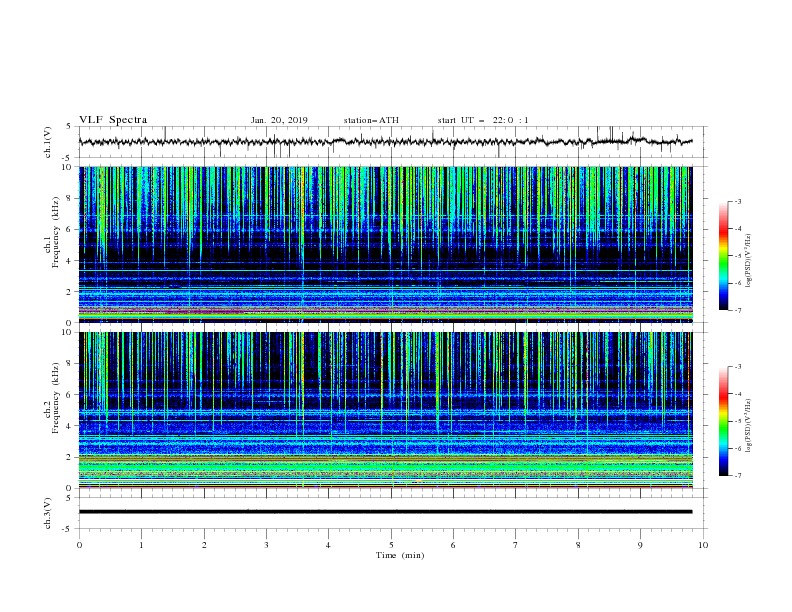Click the ch.1 PSD color scale bar

(723, 256)
